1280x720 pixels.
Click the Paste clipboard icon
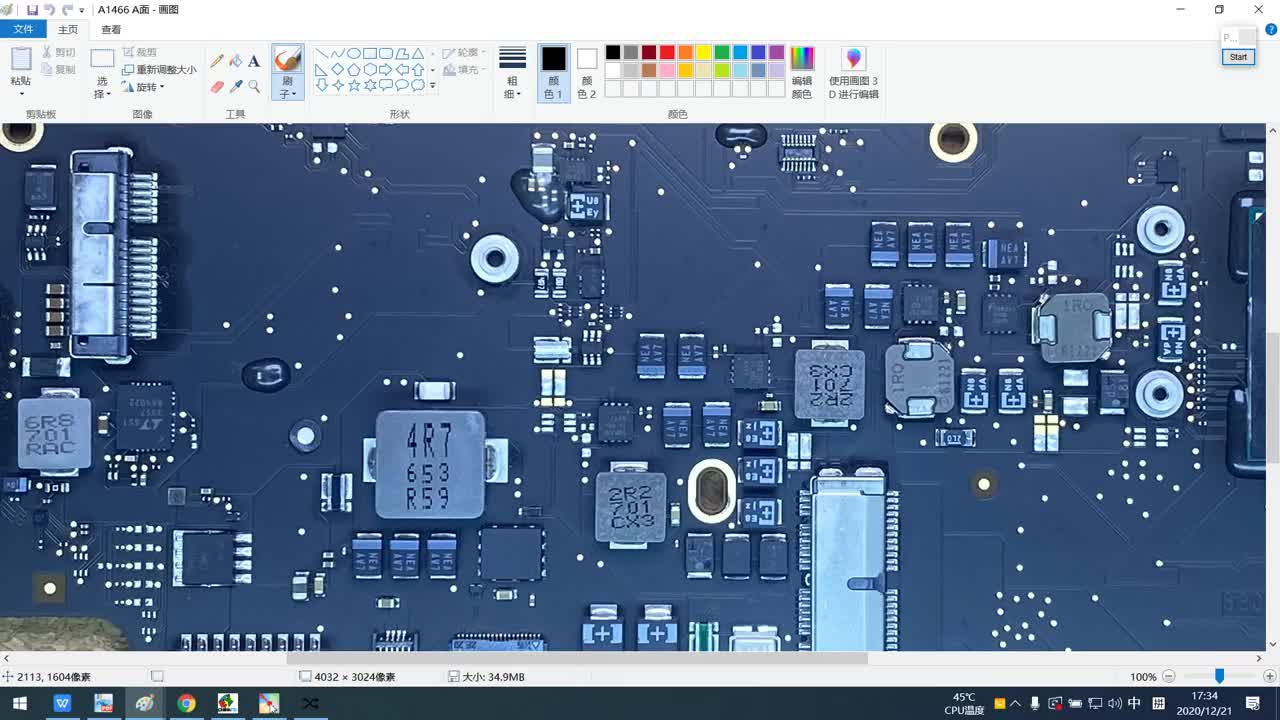[21, 59]
